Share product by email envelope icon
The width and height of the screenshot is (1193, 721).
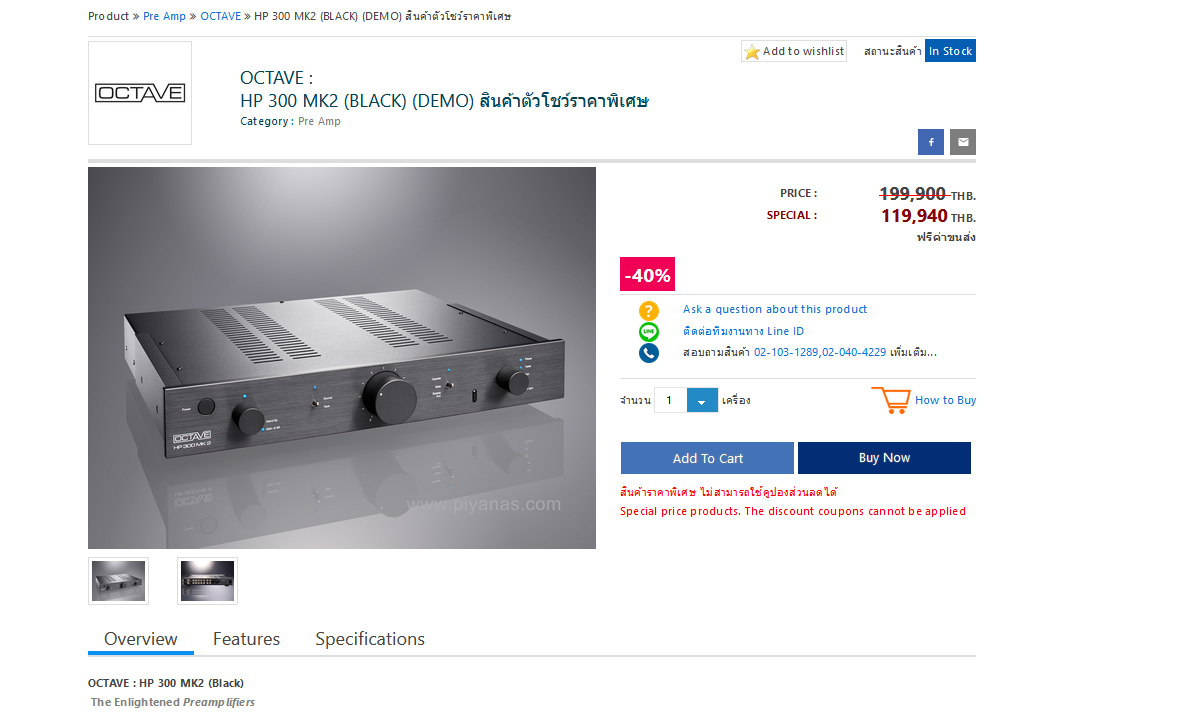[962, 142]
